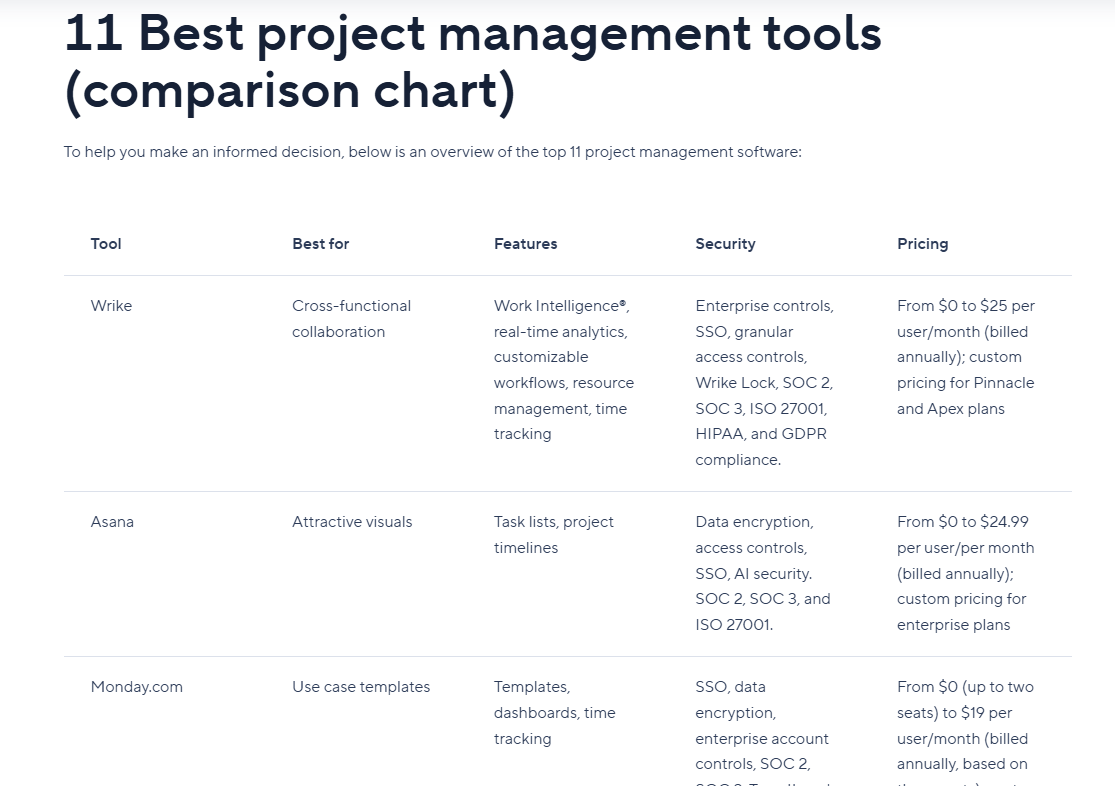Screen dimensions: 1115x786
Task: Click 'Templates, dashboards, time tracking' cell
Action: tap(555, 713)
